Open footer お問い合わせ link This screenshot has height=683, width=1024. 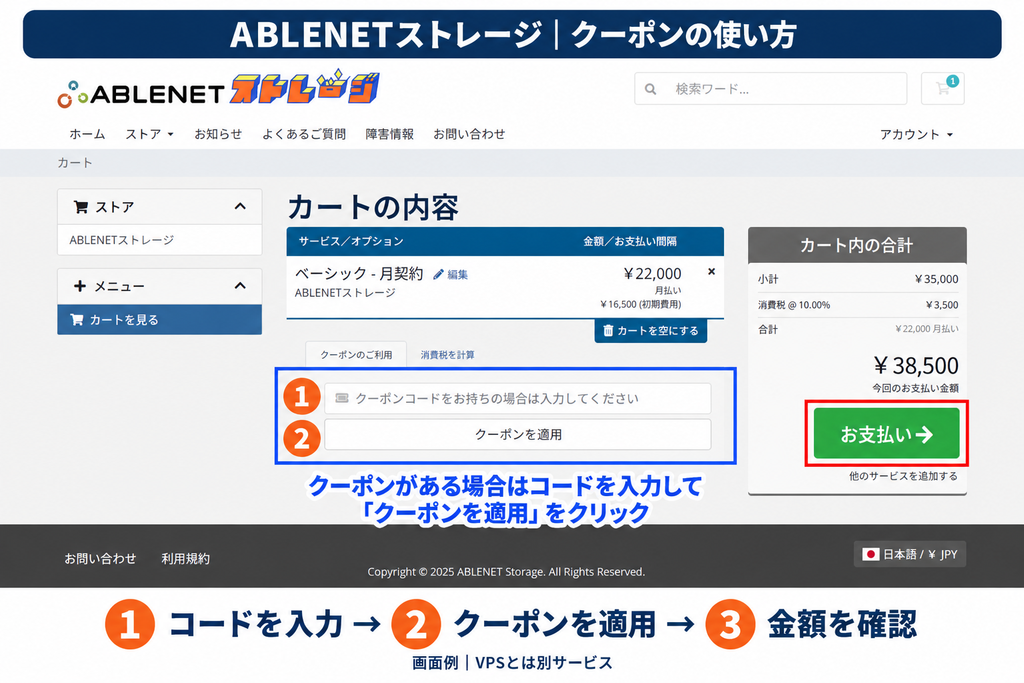click(100, 558)
